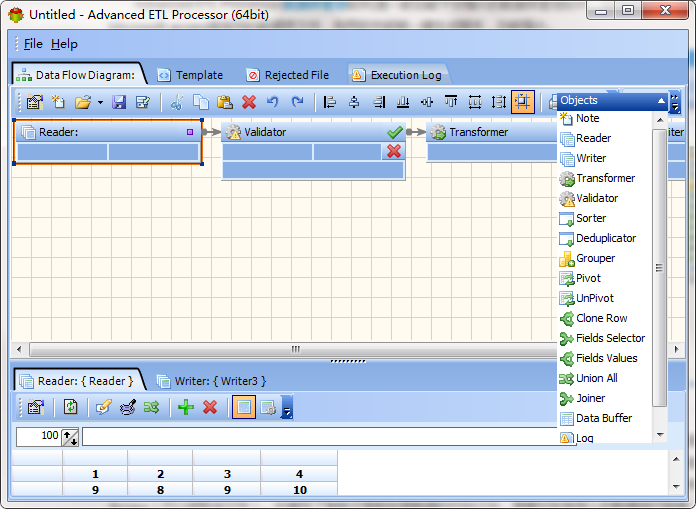Save the diagram with the floppy disk icon
696x509 pixels.
coord(119,102)
